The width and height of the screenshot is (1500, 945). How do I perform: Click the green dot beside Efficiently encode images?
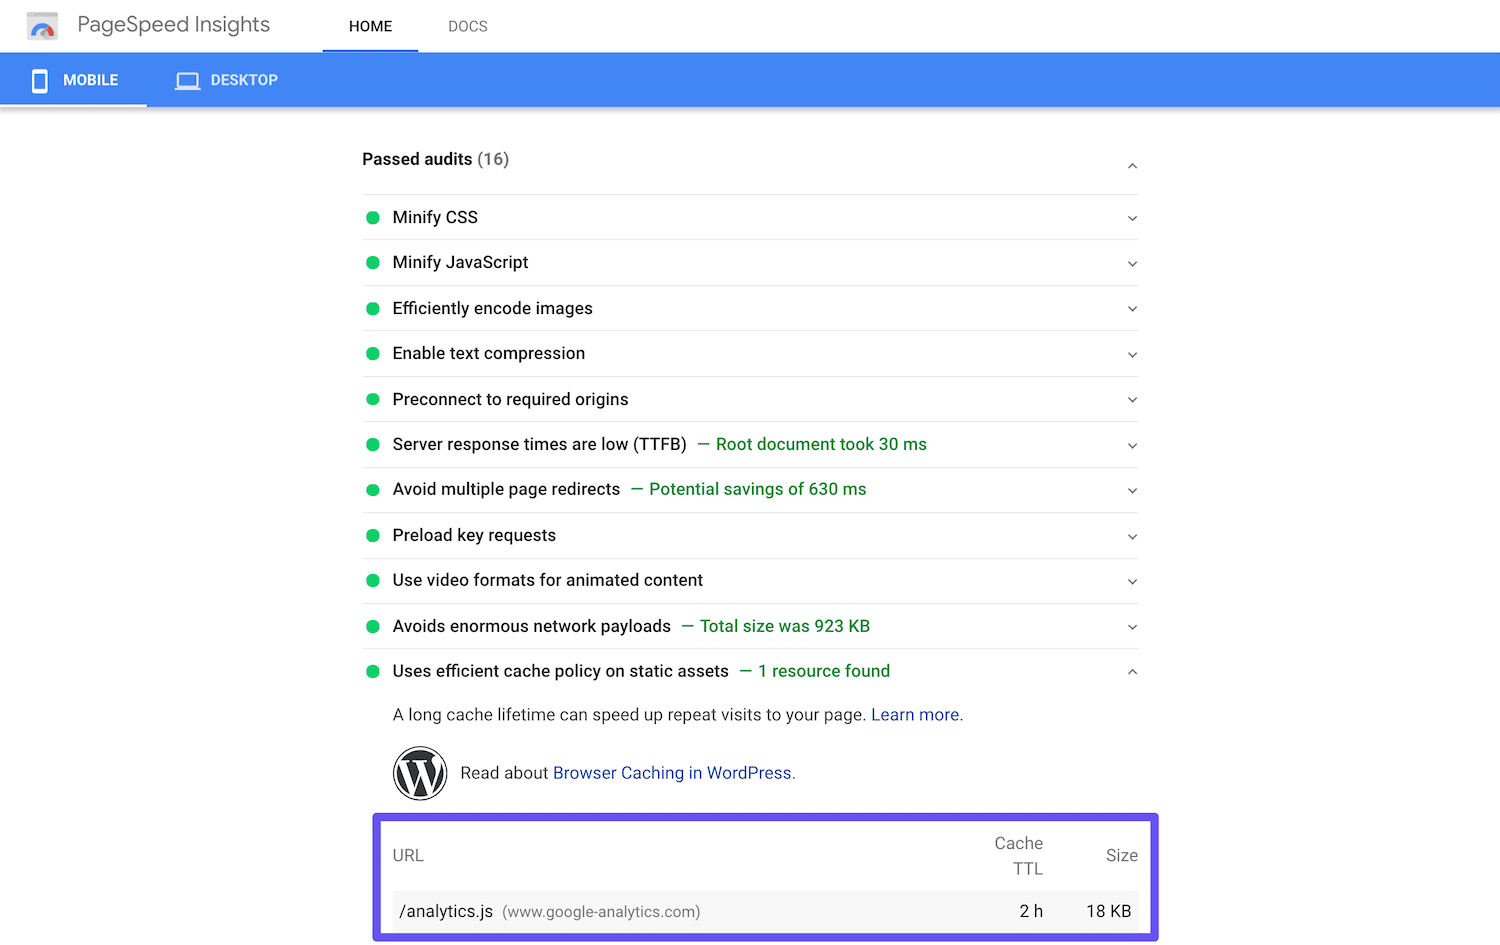(372, 308)
